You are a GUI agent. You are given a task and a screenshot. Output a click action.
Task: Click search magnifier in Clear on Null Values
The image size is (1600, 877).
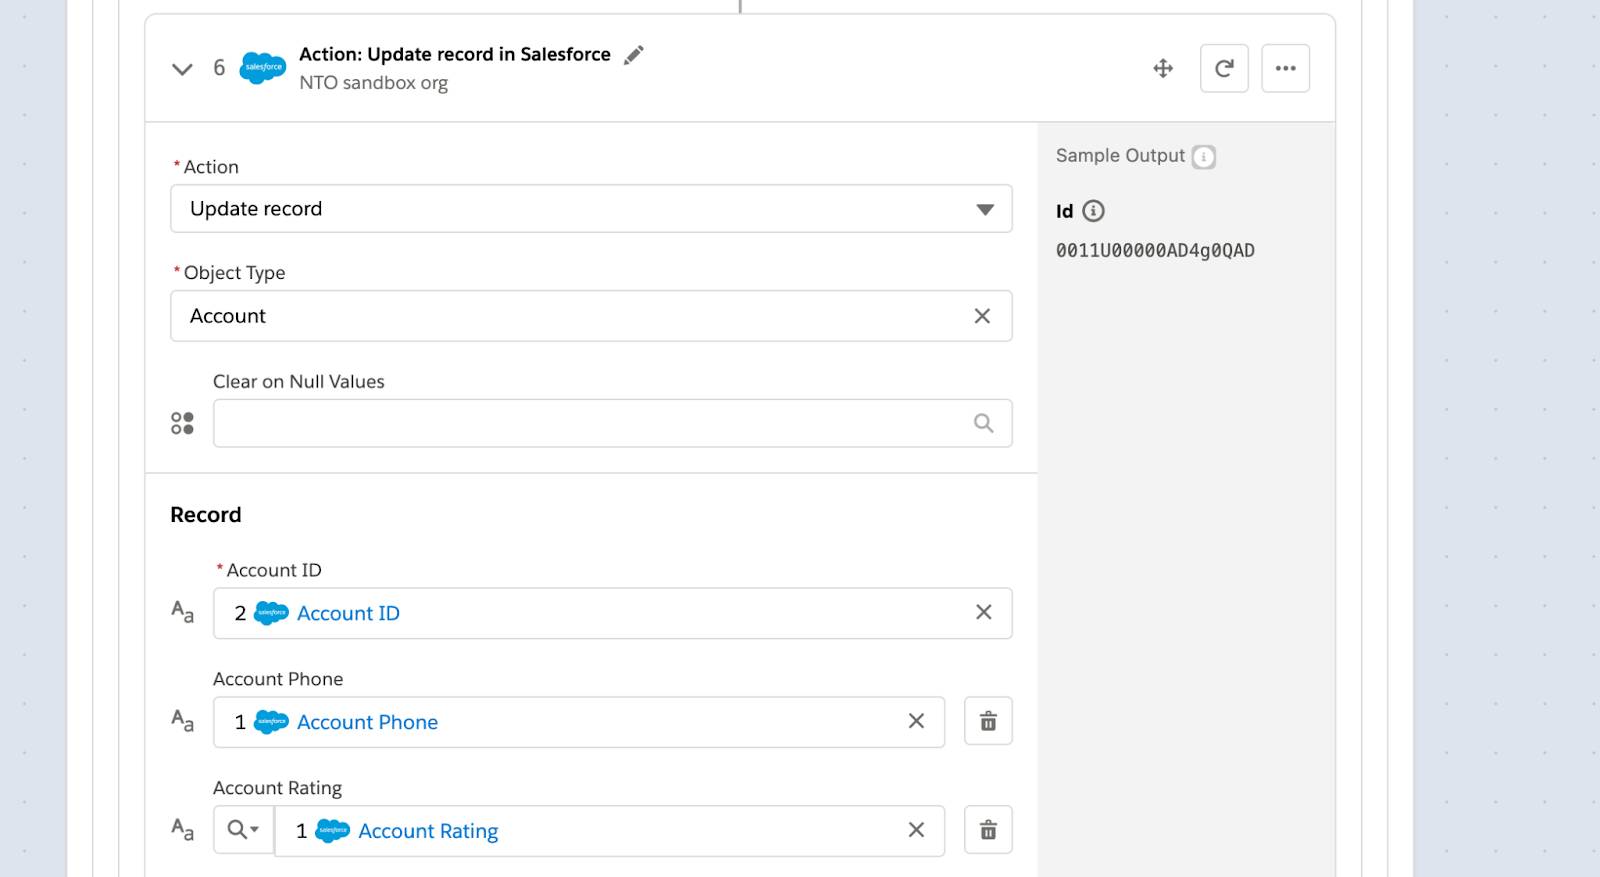(984, 423)
